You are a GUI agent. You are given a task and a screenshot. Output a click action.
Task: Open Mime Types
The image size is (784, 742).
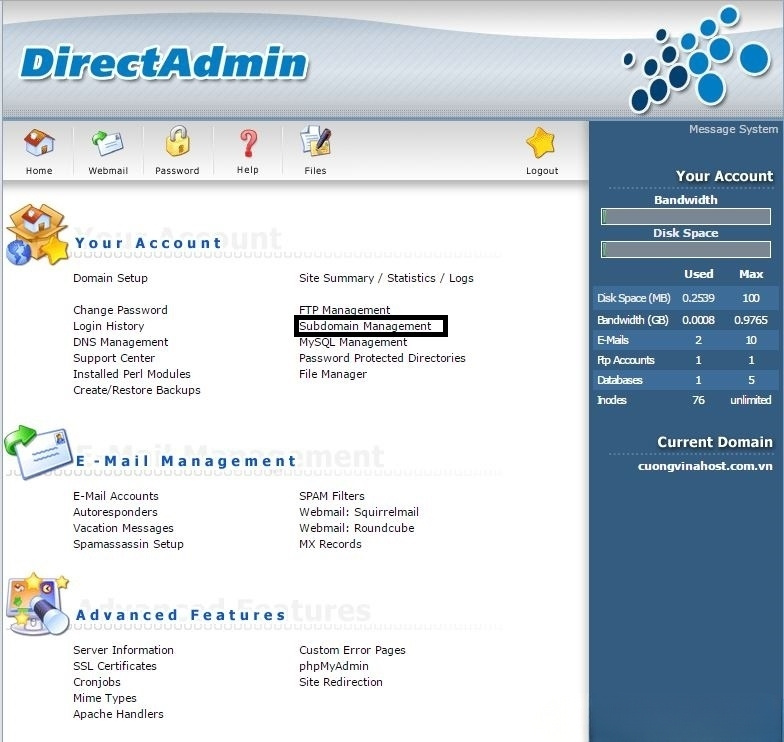point(104,698)
